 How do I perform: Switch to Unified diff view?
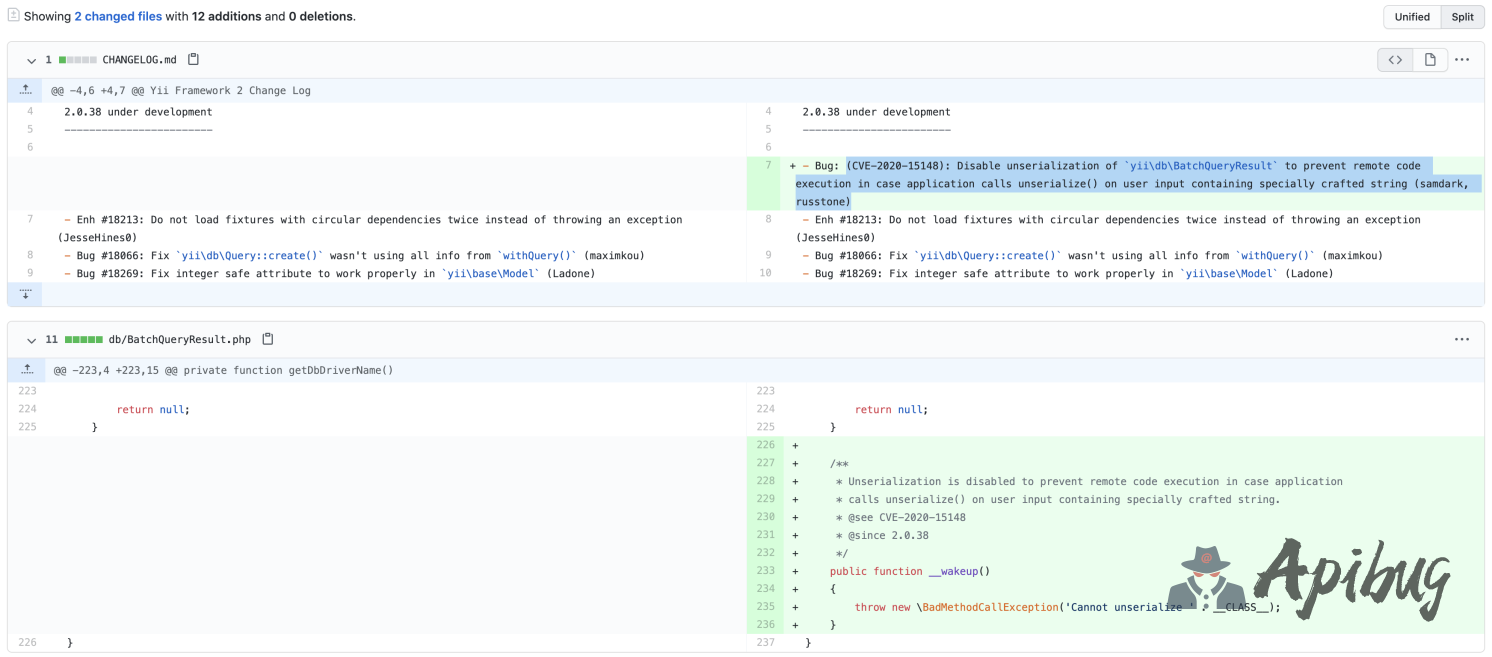pos(1412,17)
